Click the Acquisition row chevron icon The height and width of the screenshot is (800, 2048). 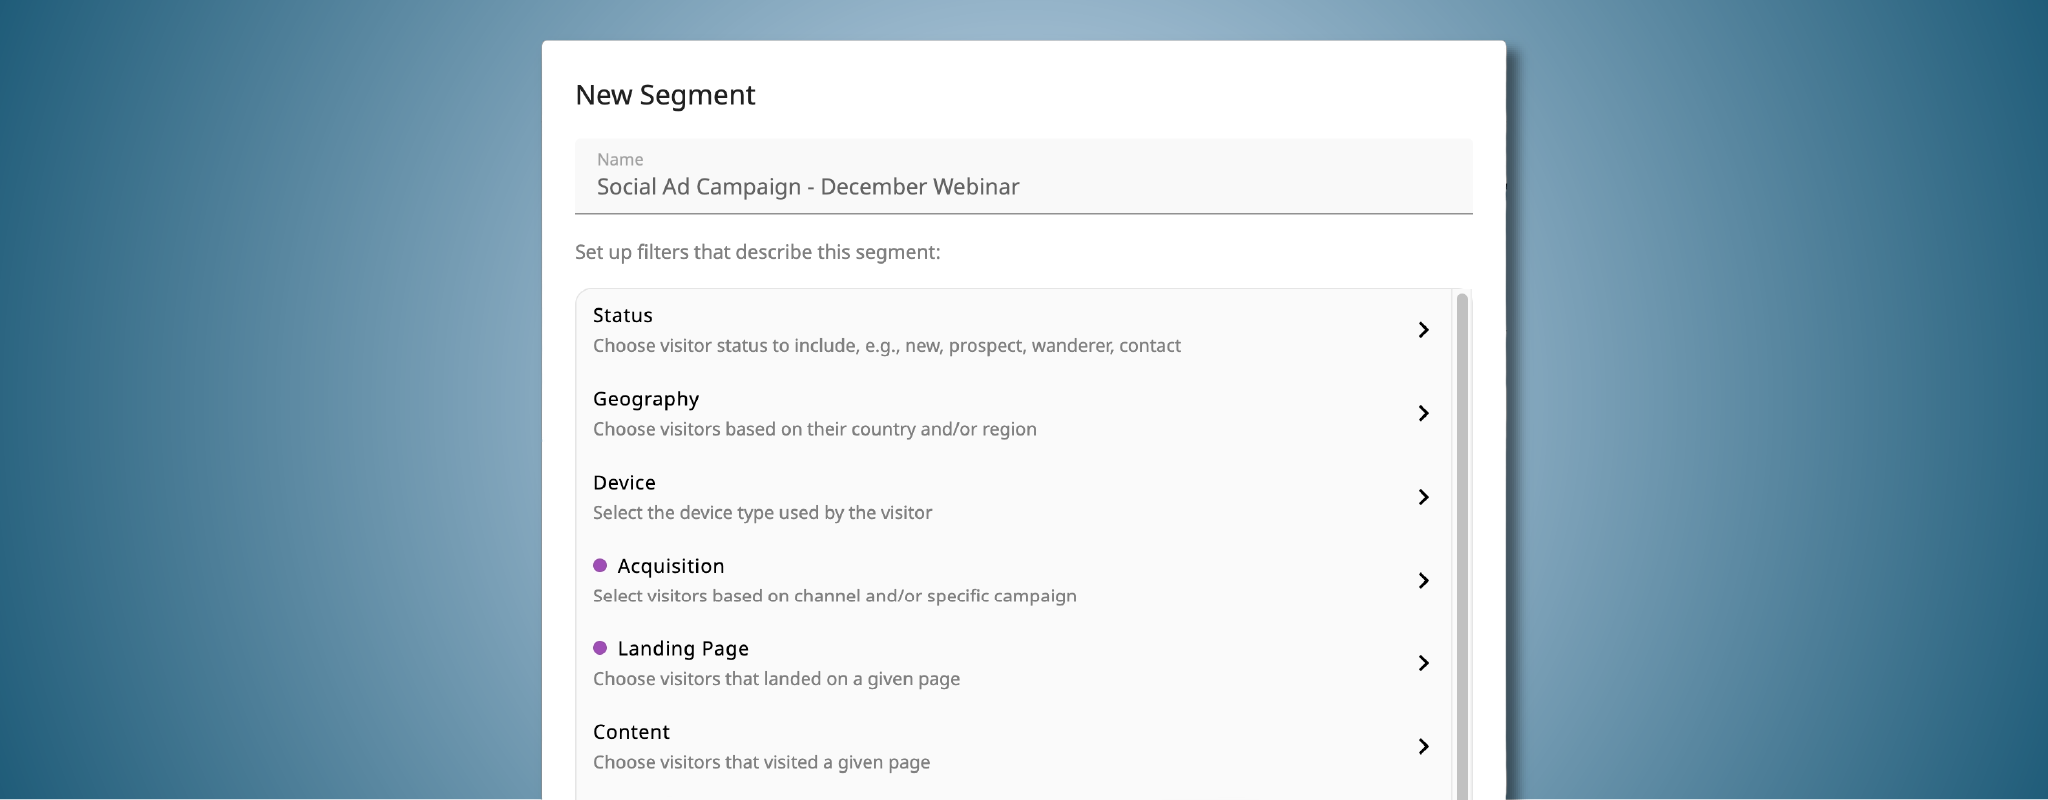click(x=1423, y=580)
